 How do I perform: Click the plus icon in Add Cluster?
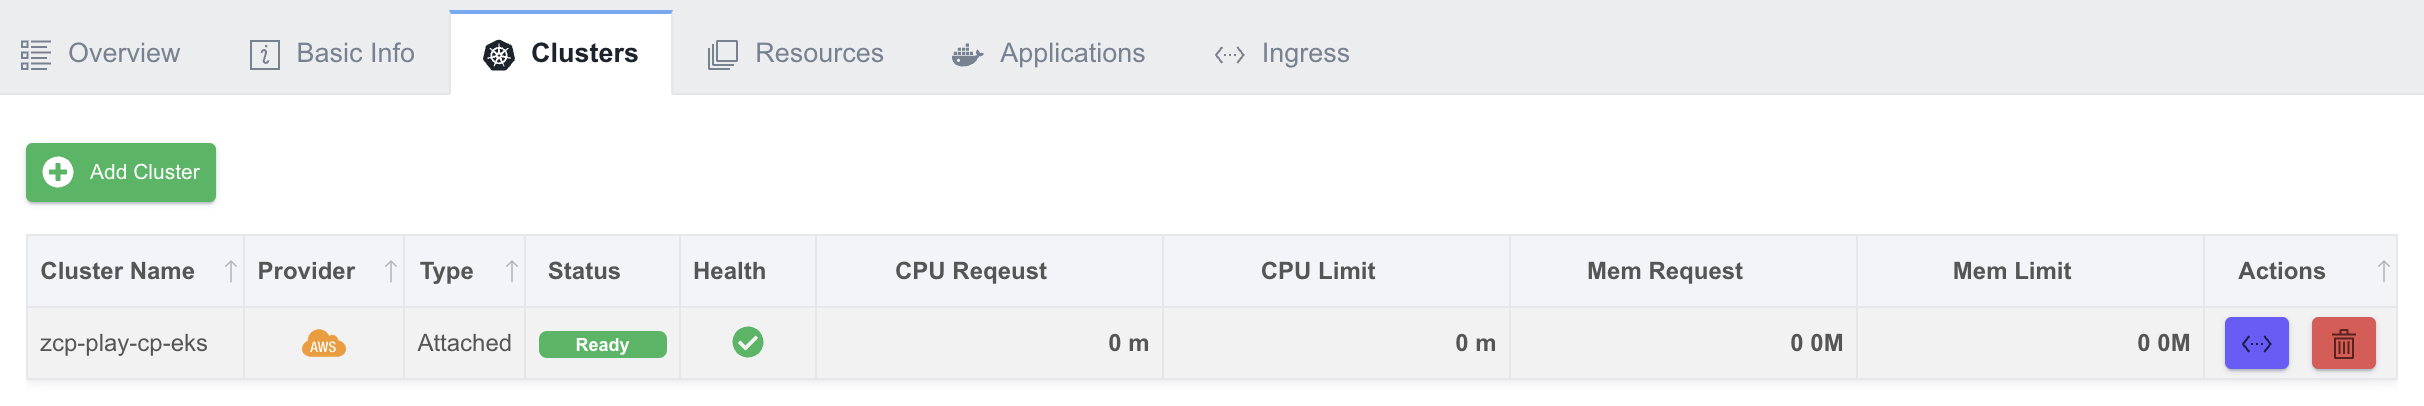(58, 172)
